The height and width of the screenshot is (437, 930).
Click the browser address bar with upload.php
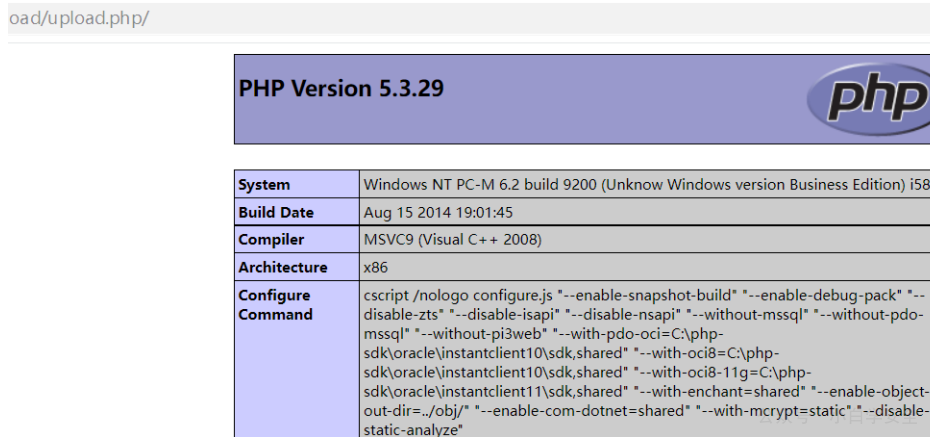pyautogui.click(x=469, y=18)
